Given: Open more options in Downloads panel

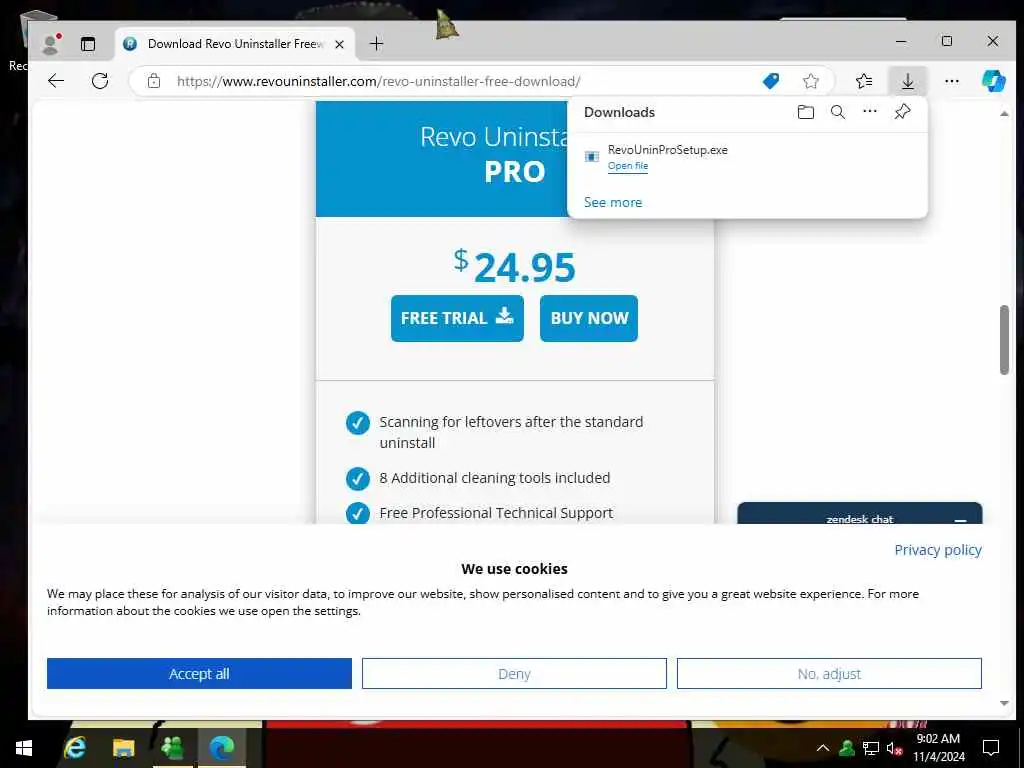Looking at the screenshot, I should 870,112.
